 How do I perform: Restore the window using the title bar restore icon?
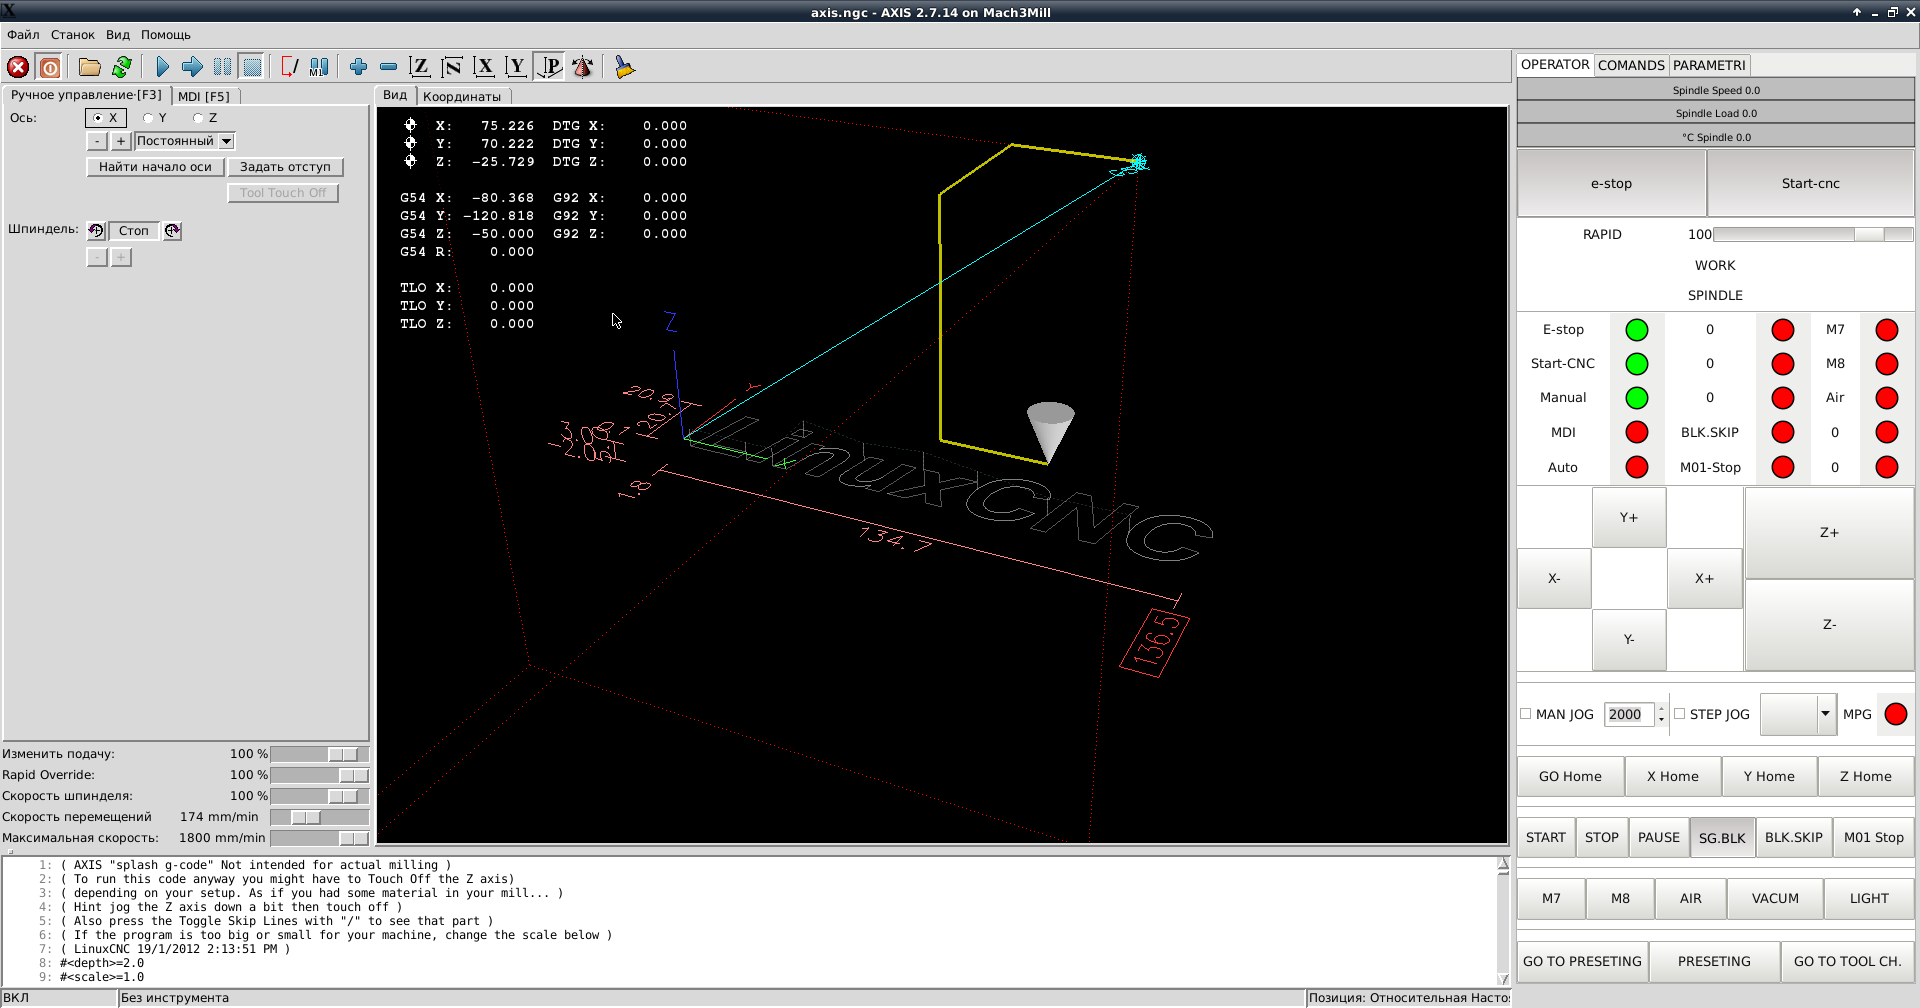[1892, 12]
